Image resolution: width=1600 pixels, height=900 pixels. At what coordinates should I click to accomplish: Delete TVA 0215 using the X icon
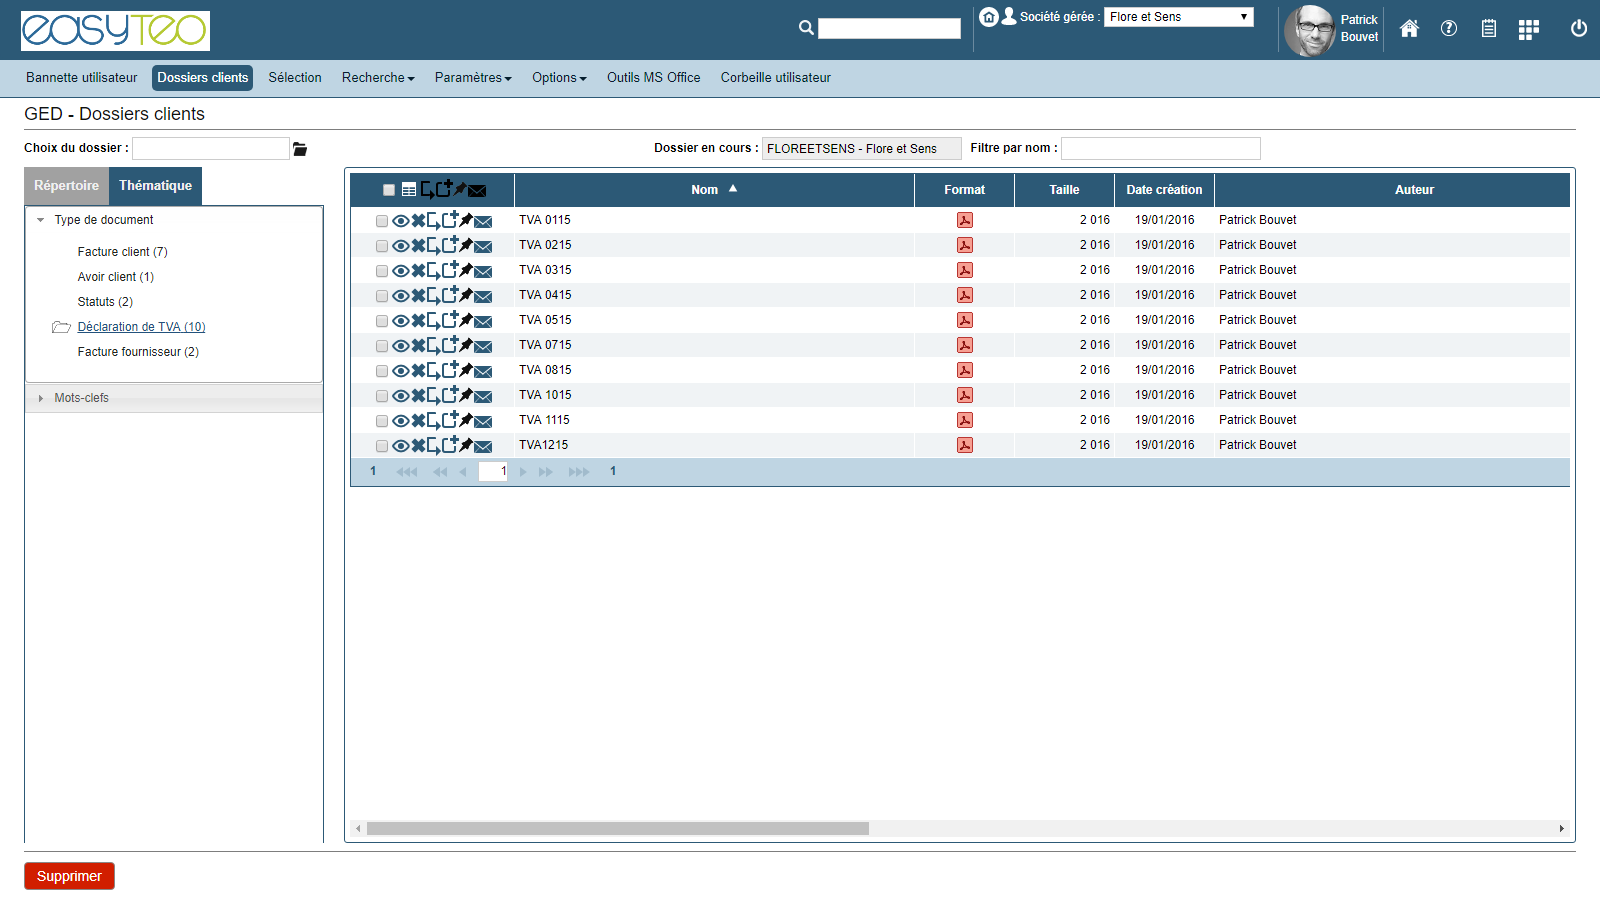(418, 246)
